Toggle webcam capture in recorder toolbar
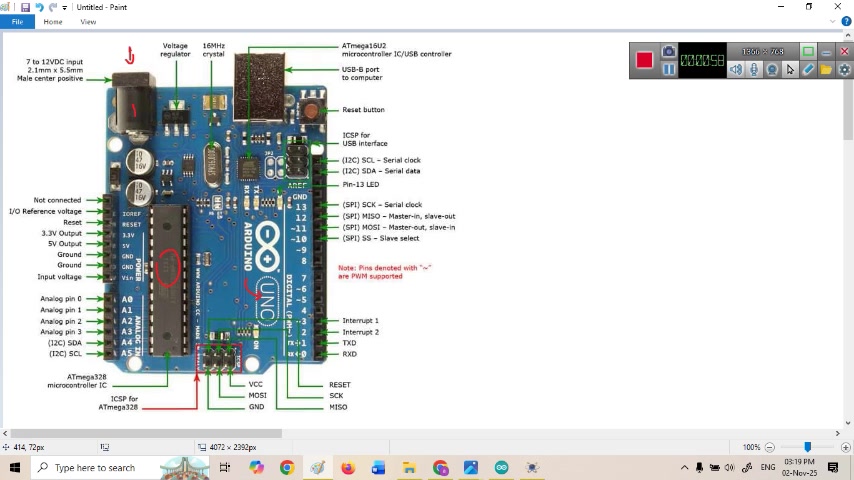This screenshot has height=480, width=854. 772,70
